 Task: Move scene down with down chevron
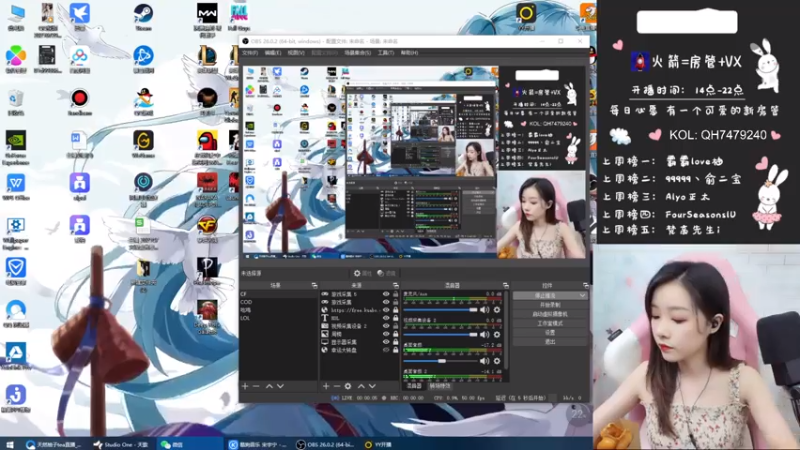pos(280,386)
